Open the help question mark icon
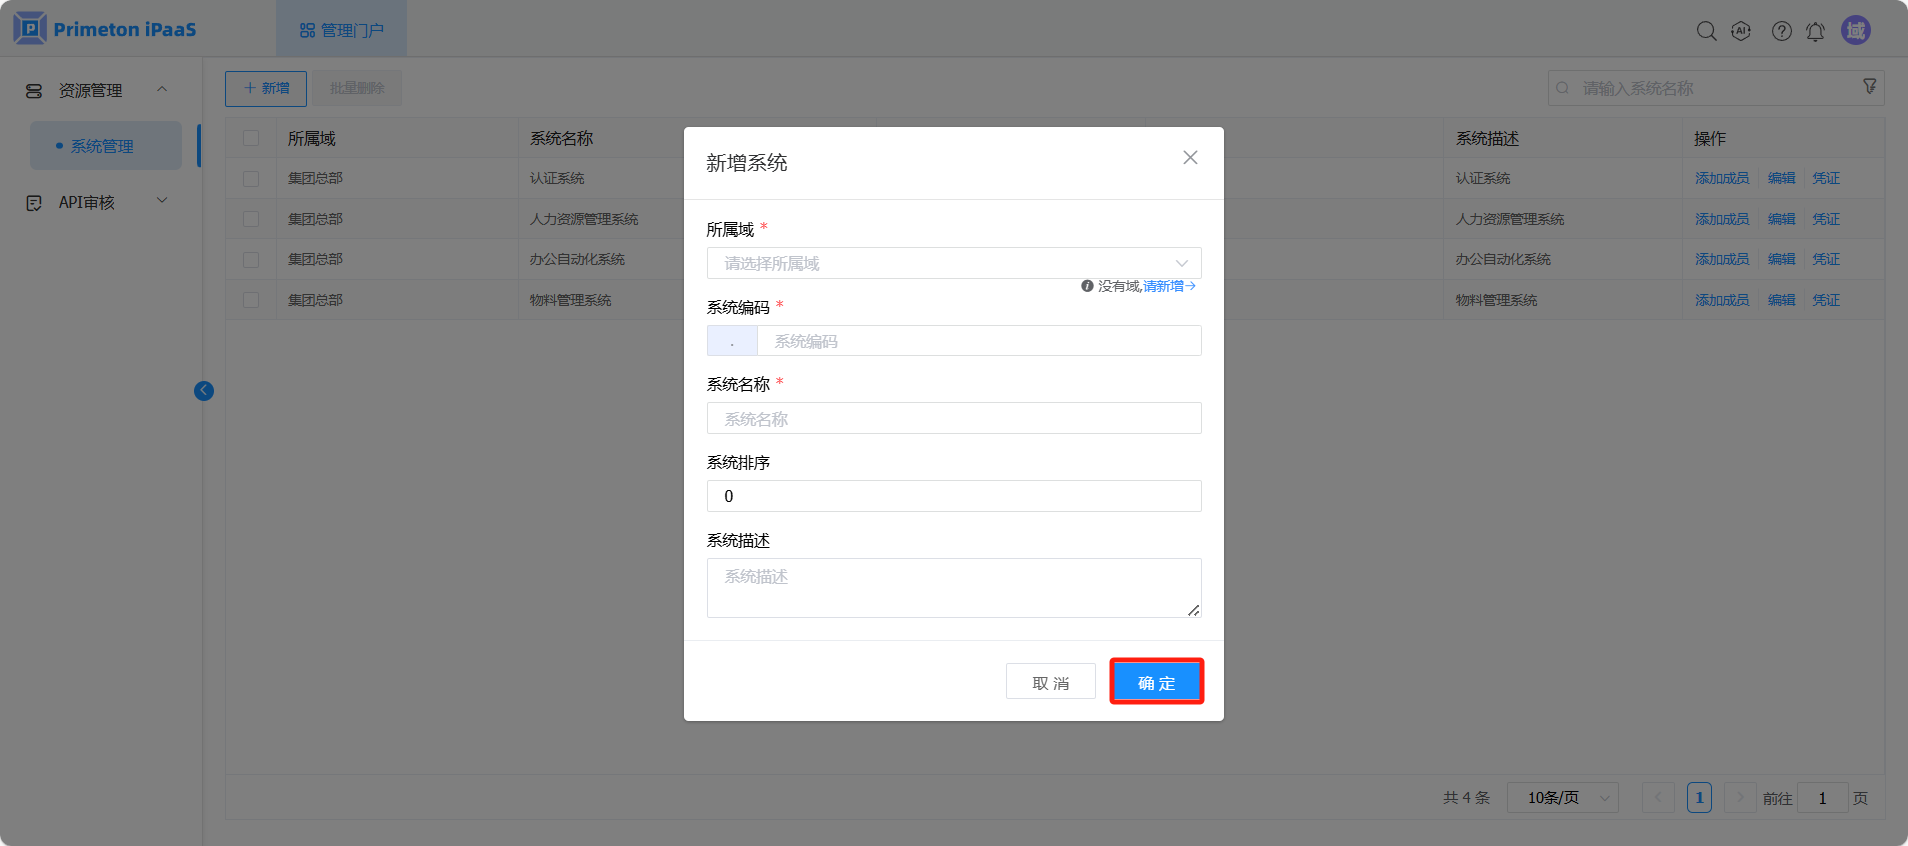The image size is (1908, 846). click(1781, 31)
